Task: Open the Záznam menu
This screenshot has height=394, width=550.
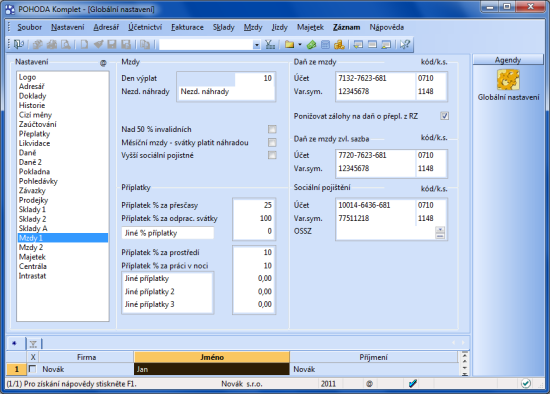Action: pos(347,27)
